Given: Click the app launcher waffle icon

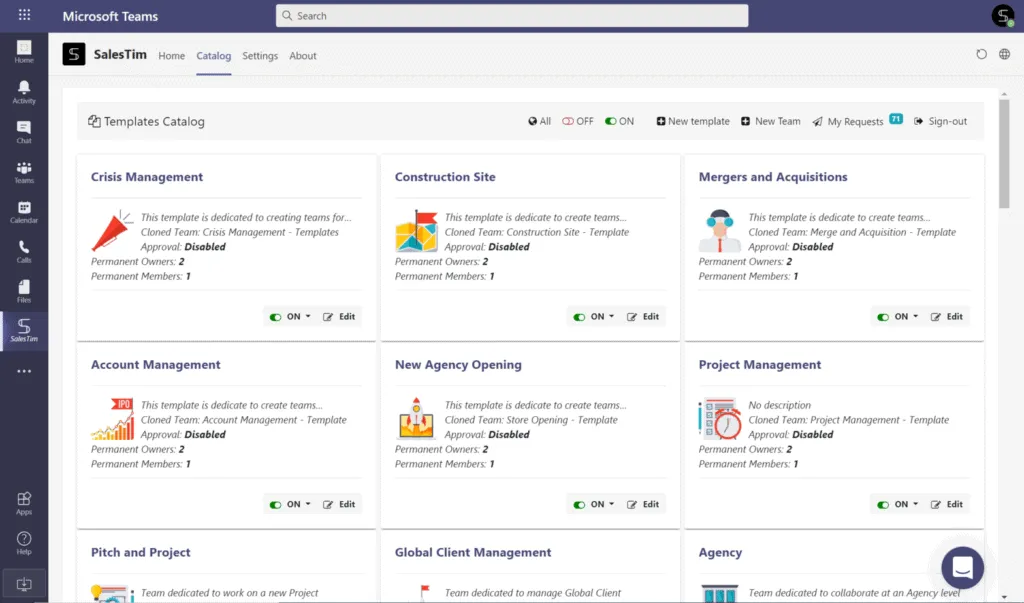Looking at the screenshot, I should (24, 16).
